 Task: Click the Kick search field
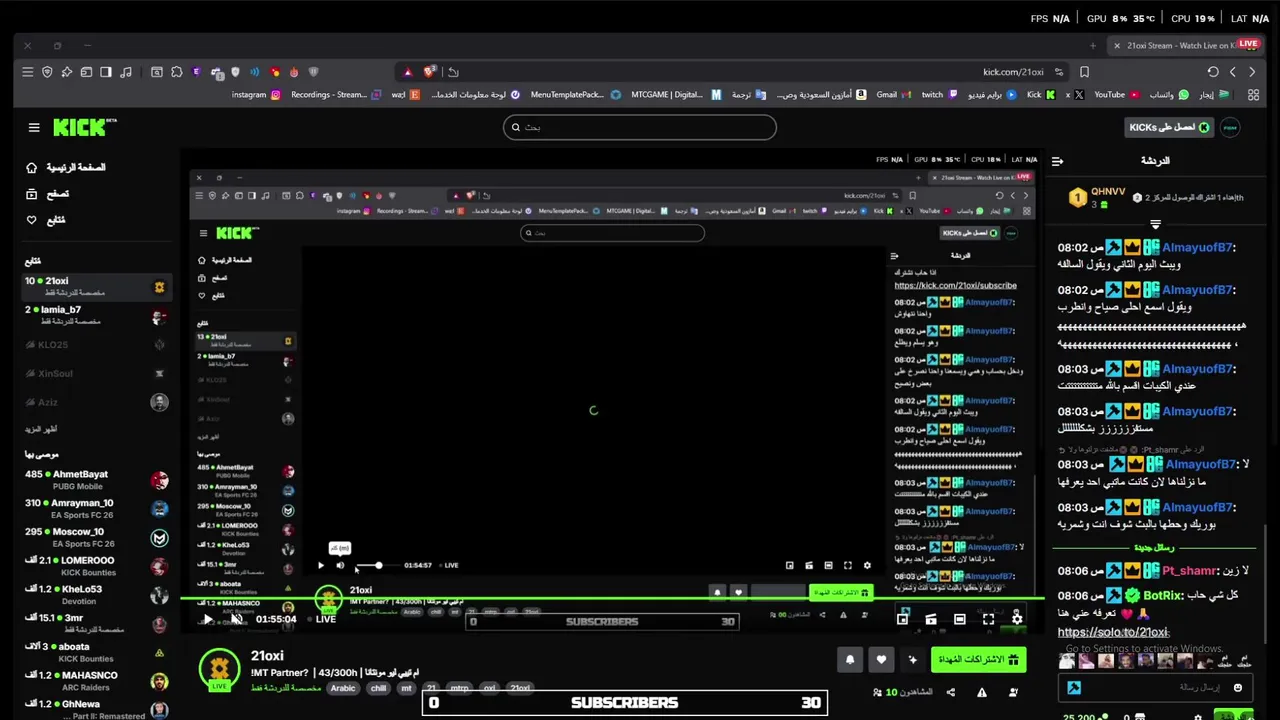640,127
